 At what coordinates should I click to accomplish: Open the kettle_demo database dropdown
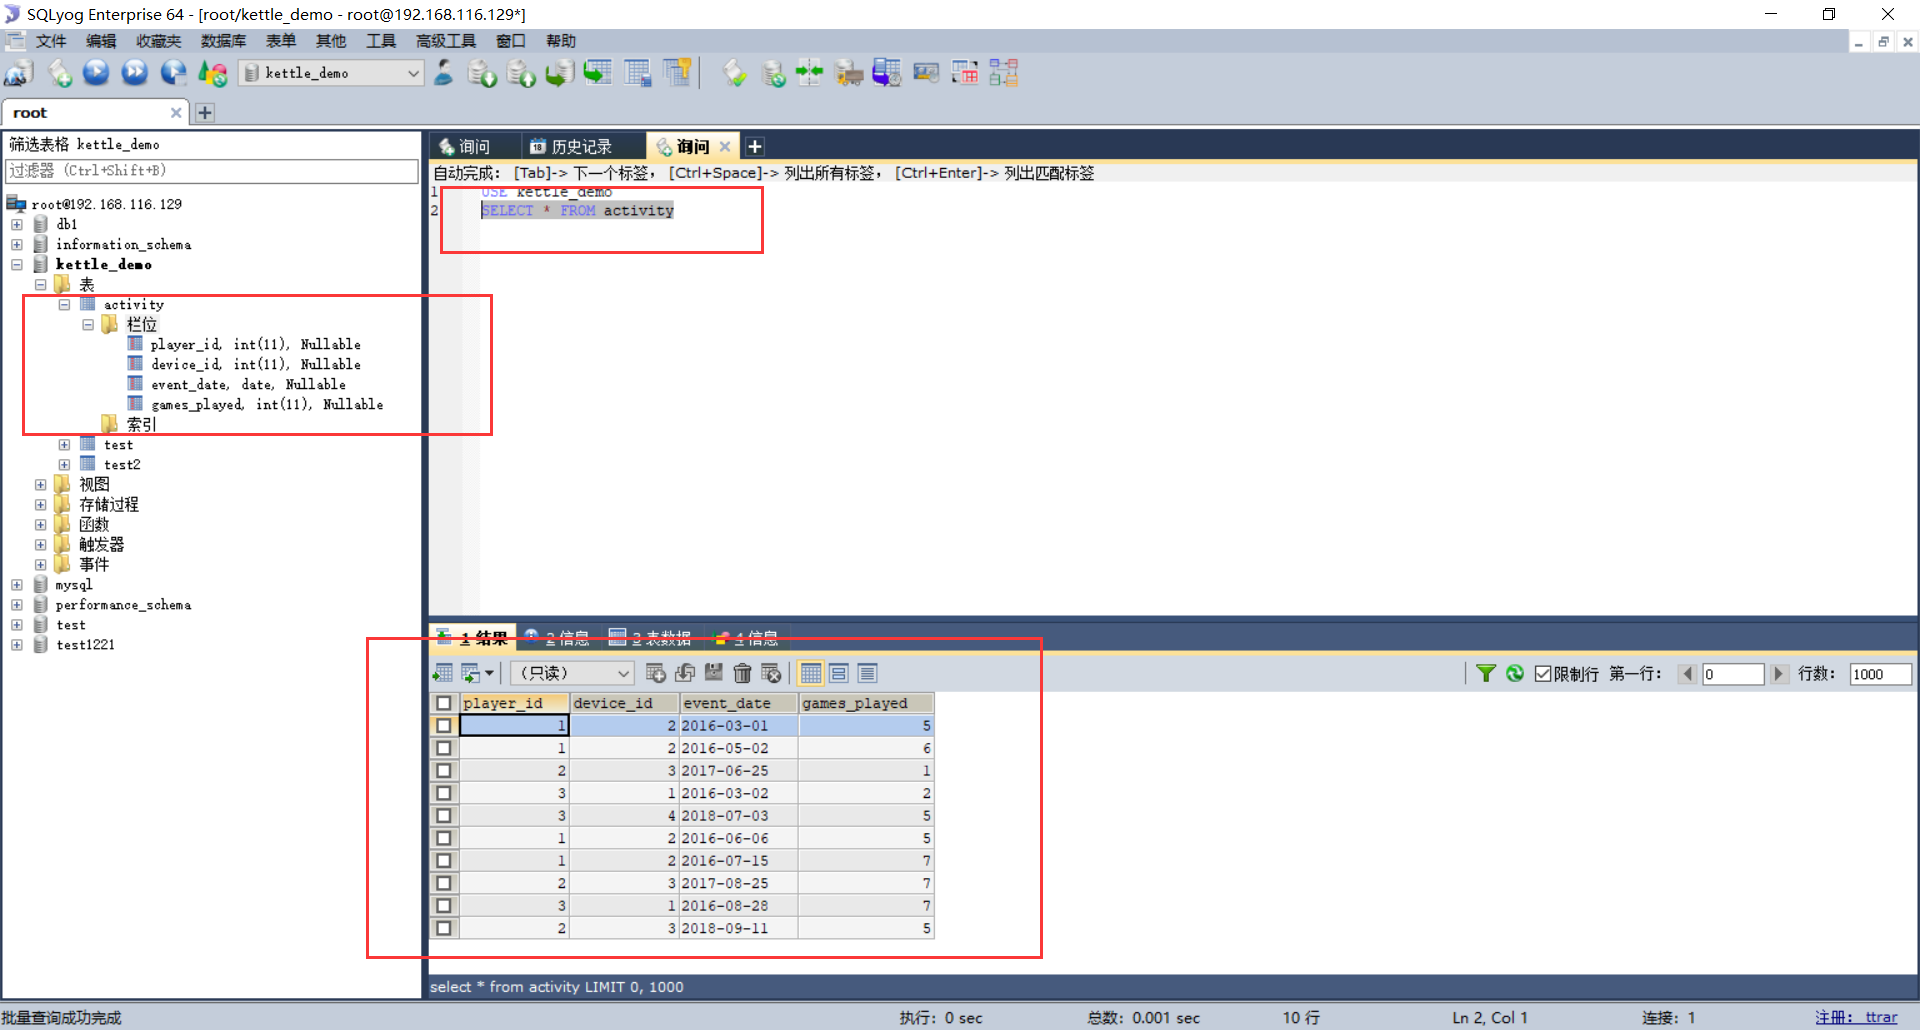coord(413,73)
